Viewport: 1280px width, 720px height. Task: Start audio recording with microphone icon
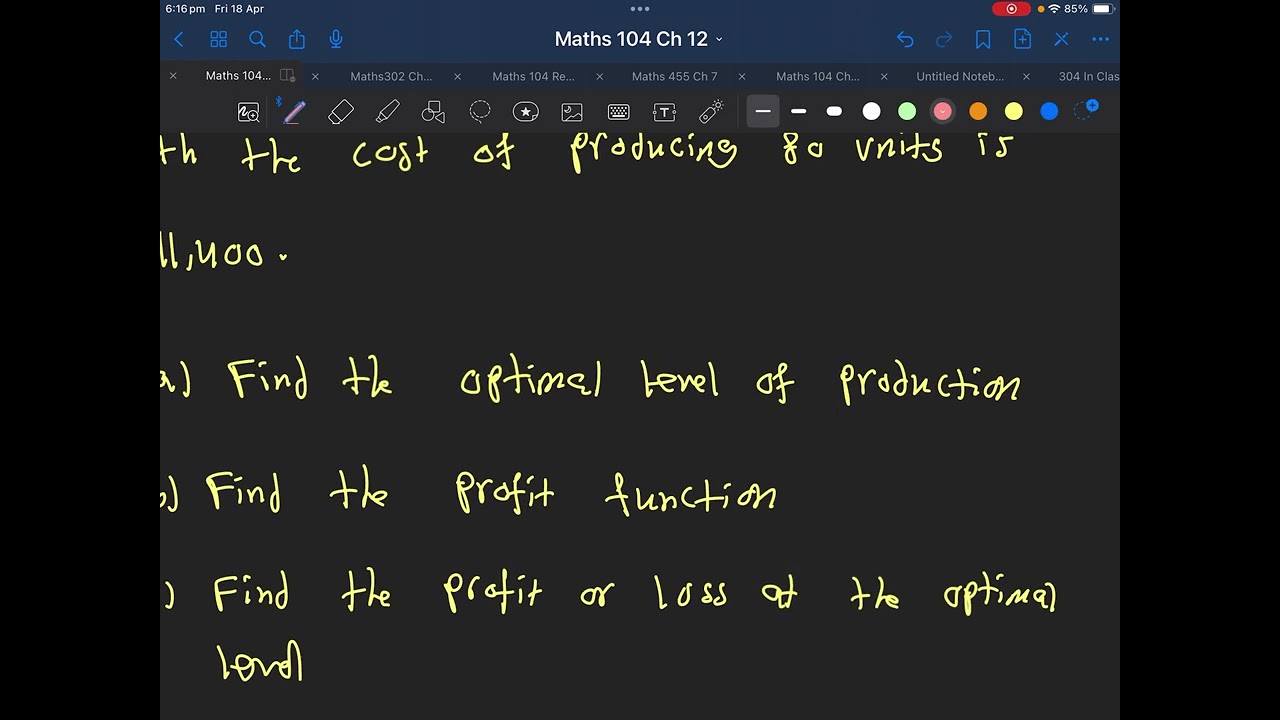point(336,39)
